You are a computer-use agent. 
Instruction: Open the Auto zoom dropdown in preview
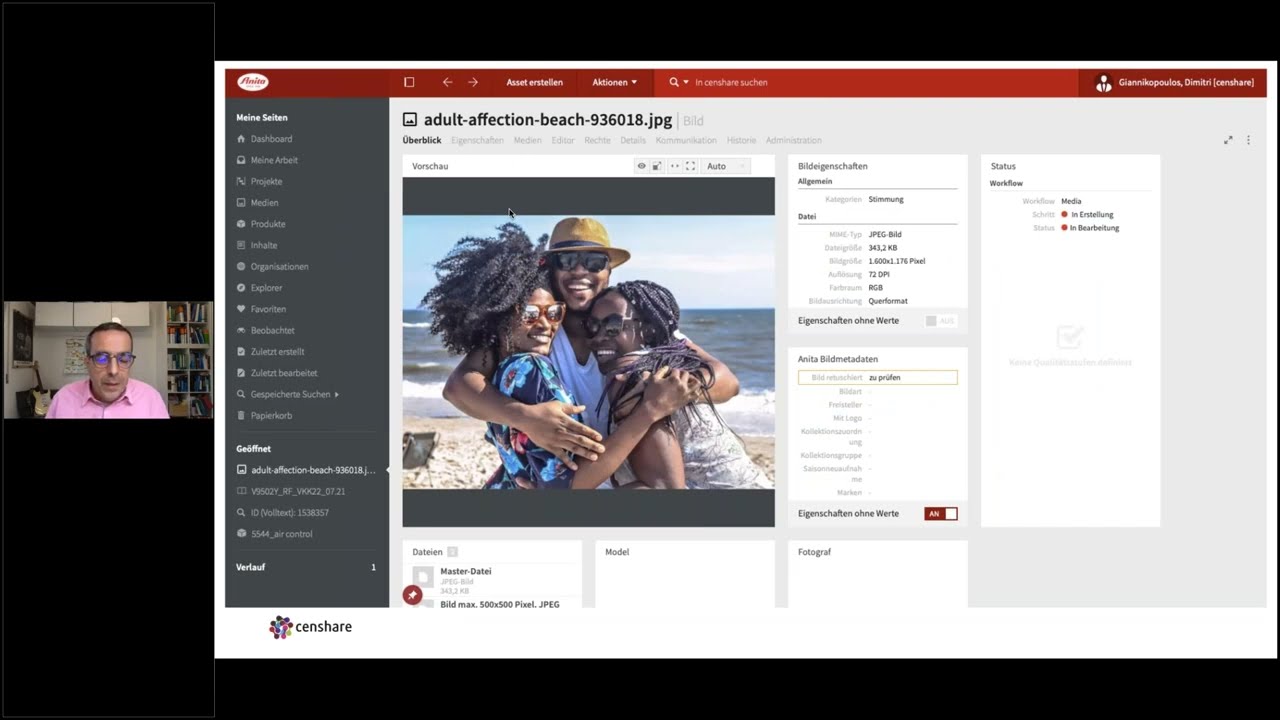(x=724, y=166)
